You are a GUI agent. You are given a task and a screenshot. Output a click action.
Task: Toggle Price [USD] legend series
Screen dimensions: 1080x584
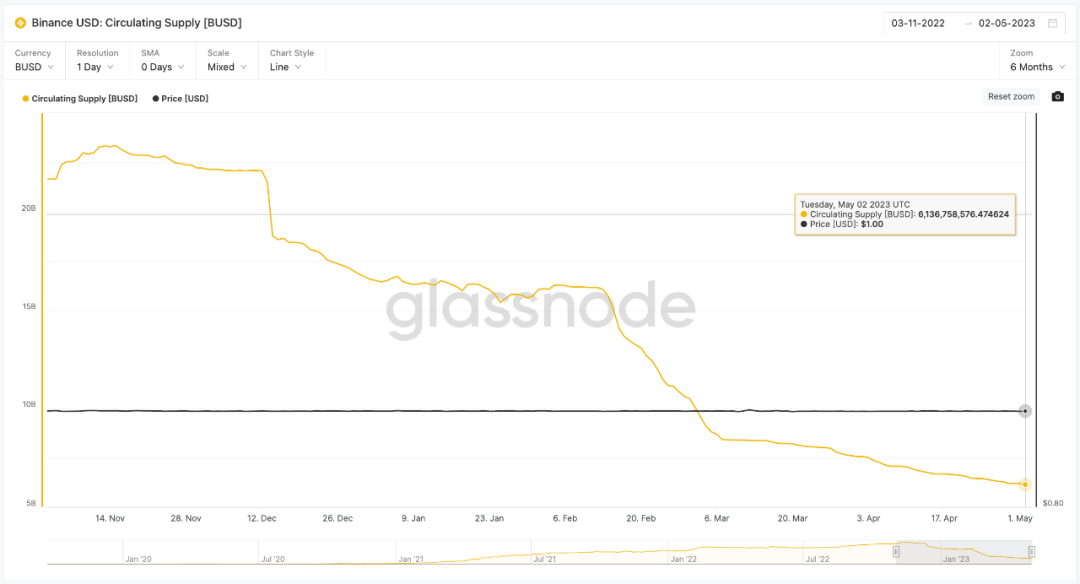pyautogui.click(x=180, y=98)
